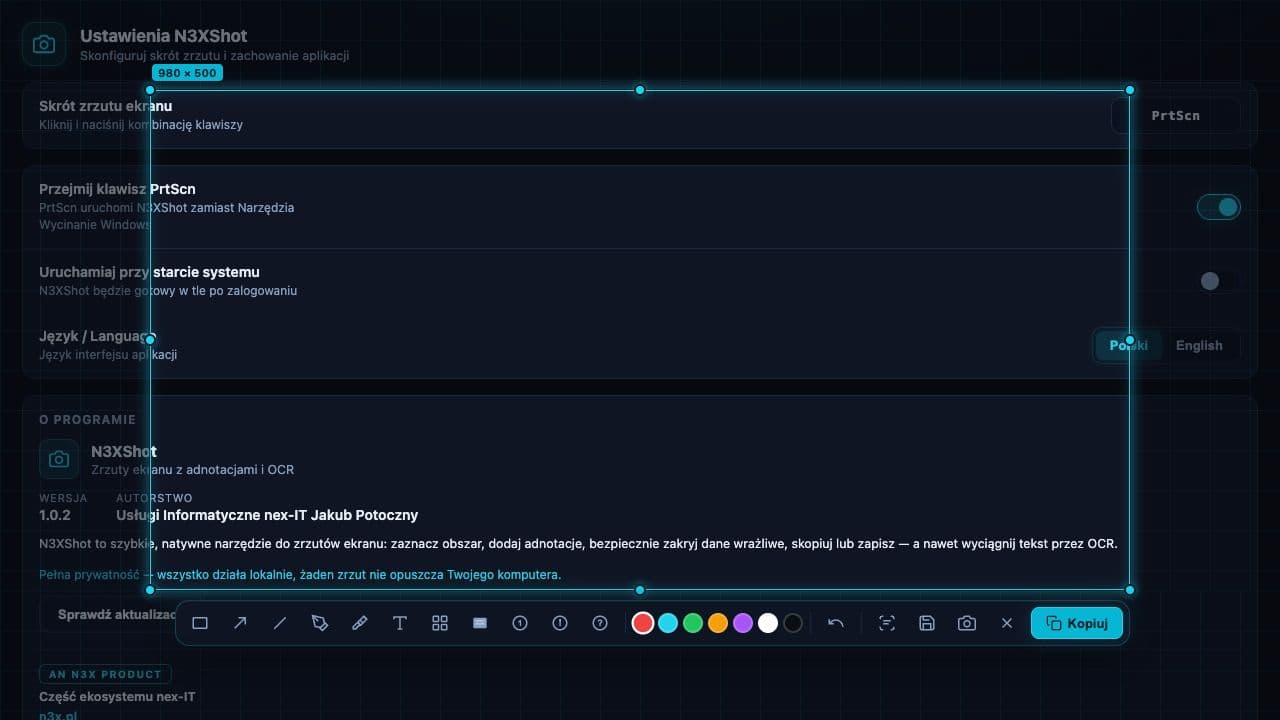Toggle the Przejmij klawisz PrtScn switch

[x=1219, y=207]
